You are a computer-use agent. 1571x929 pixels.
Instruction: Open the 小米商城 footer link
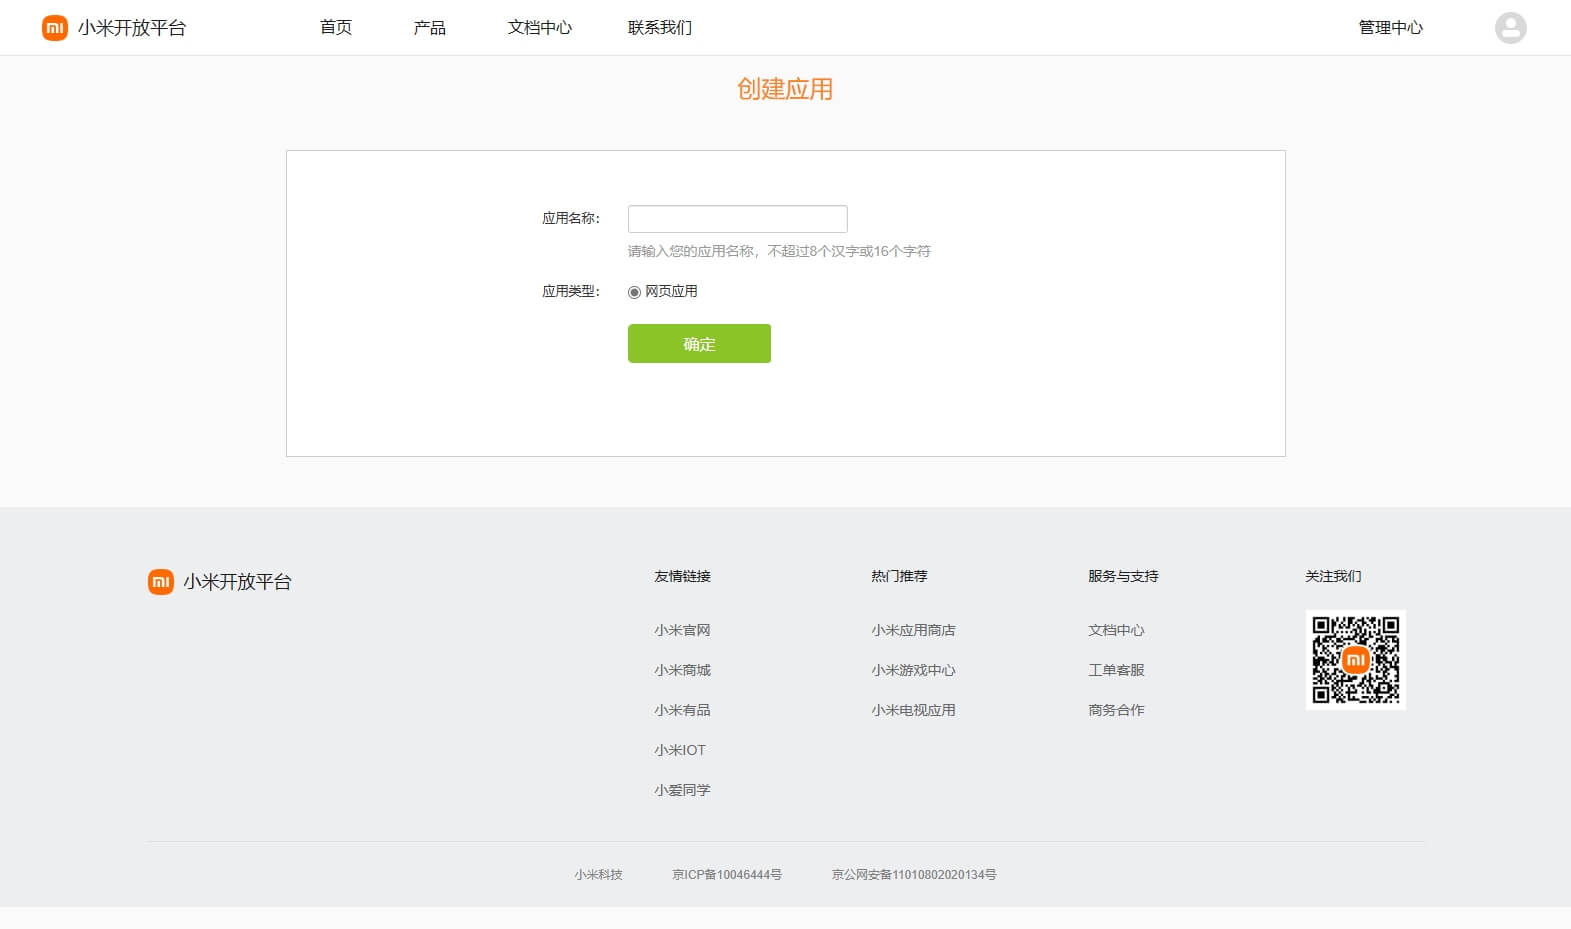tap(682, 670)
